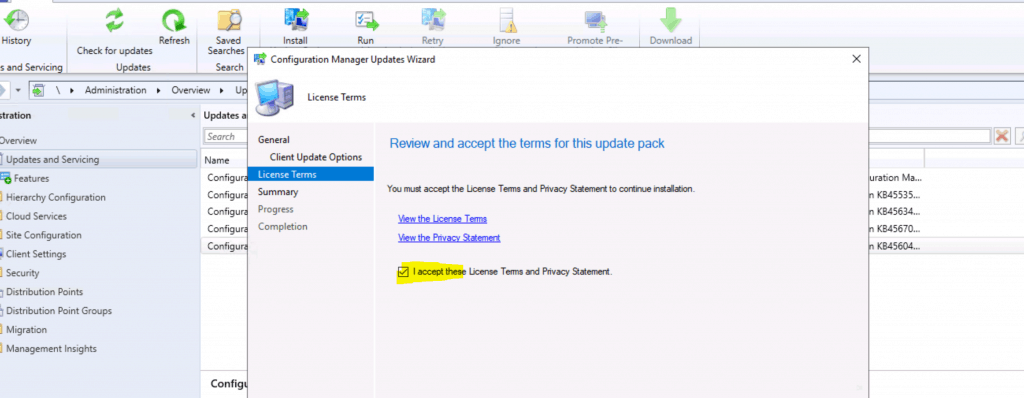Select the Management Insights node

51,349
